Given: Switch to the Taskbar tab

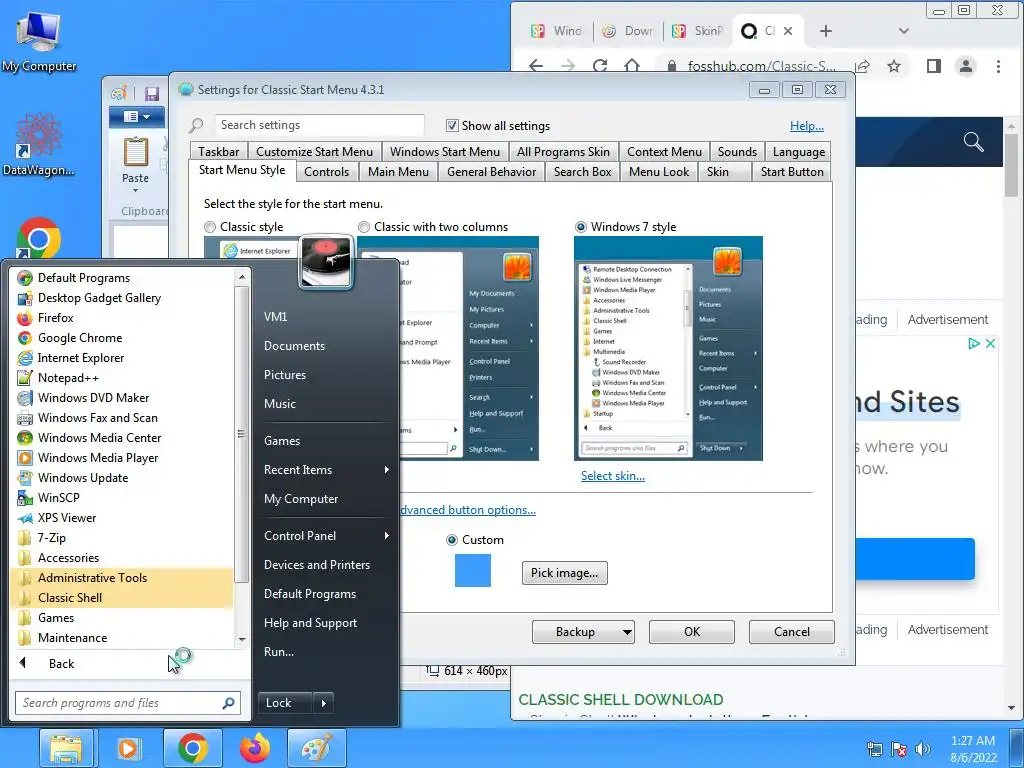Looking at the screenshot, I should 219,152.
